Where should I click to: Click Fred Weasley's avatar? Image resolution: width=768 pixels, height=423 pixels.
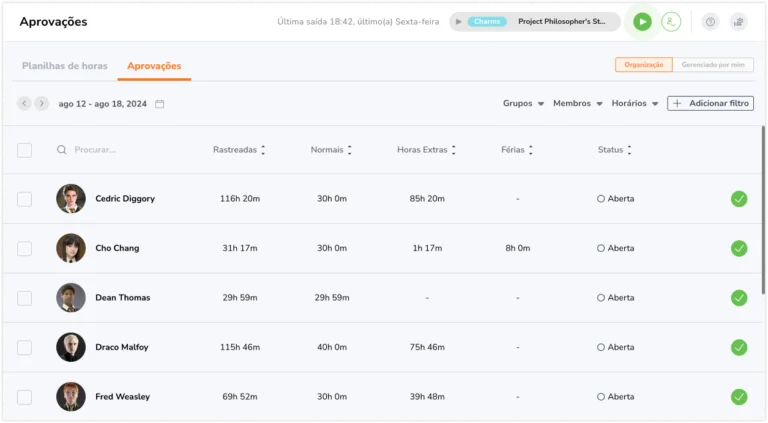click(x=71, y=397)
